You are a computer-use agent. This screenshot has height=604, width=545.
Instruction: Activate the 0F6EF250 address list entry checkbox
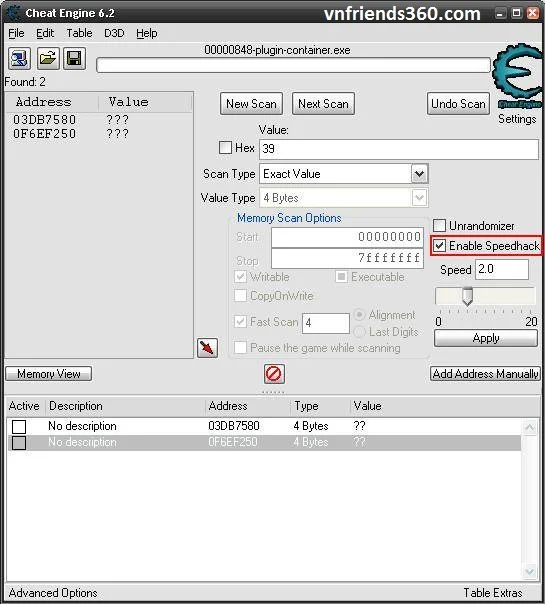coord(19,443)
